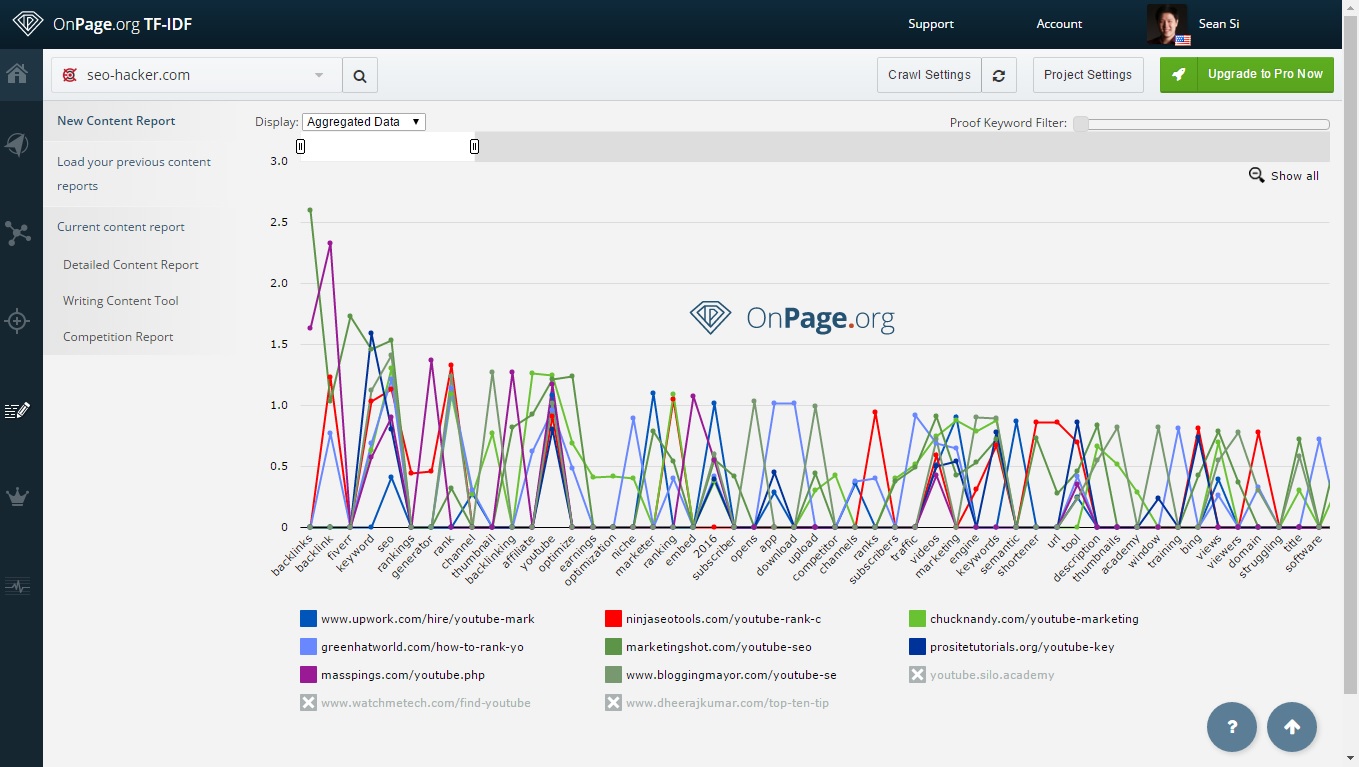1359x767 pixels.
Task: Open the crown icon in sidebar
Action: (x=18, y=497)
